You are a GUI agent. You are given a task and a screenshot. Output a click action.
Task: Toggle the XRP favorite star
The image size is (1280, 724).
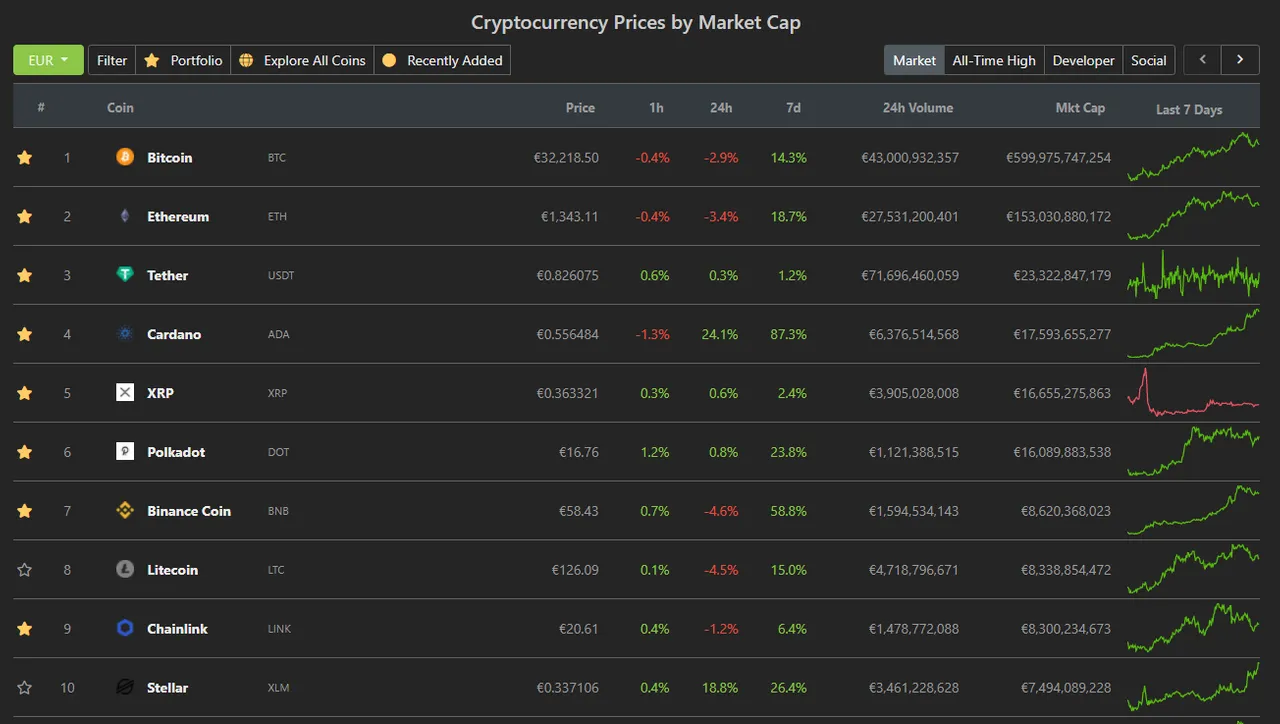tap(25, 393)
